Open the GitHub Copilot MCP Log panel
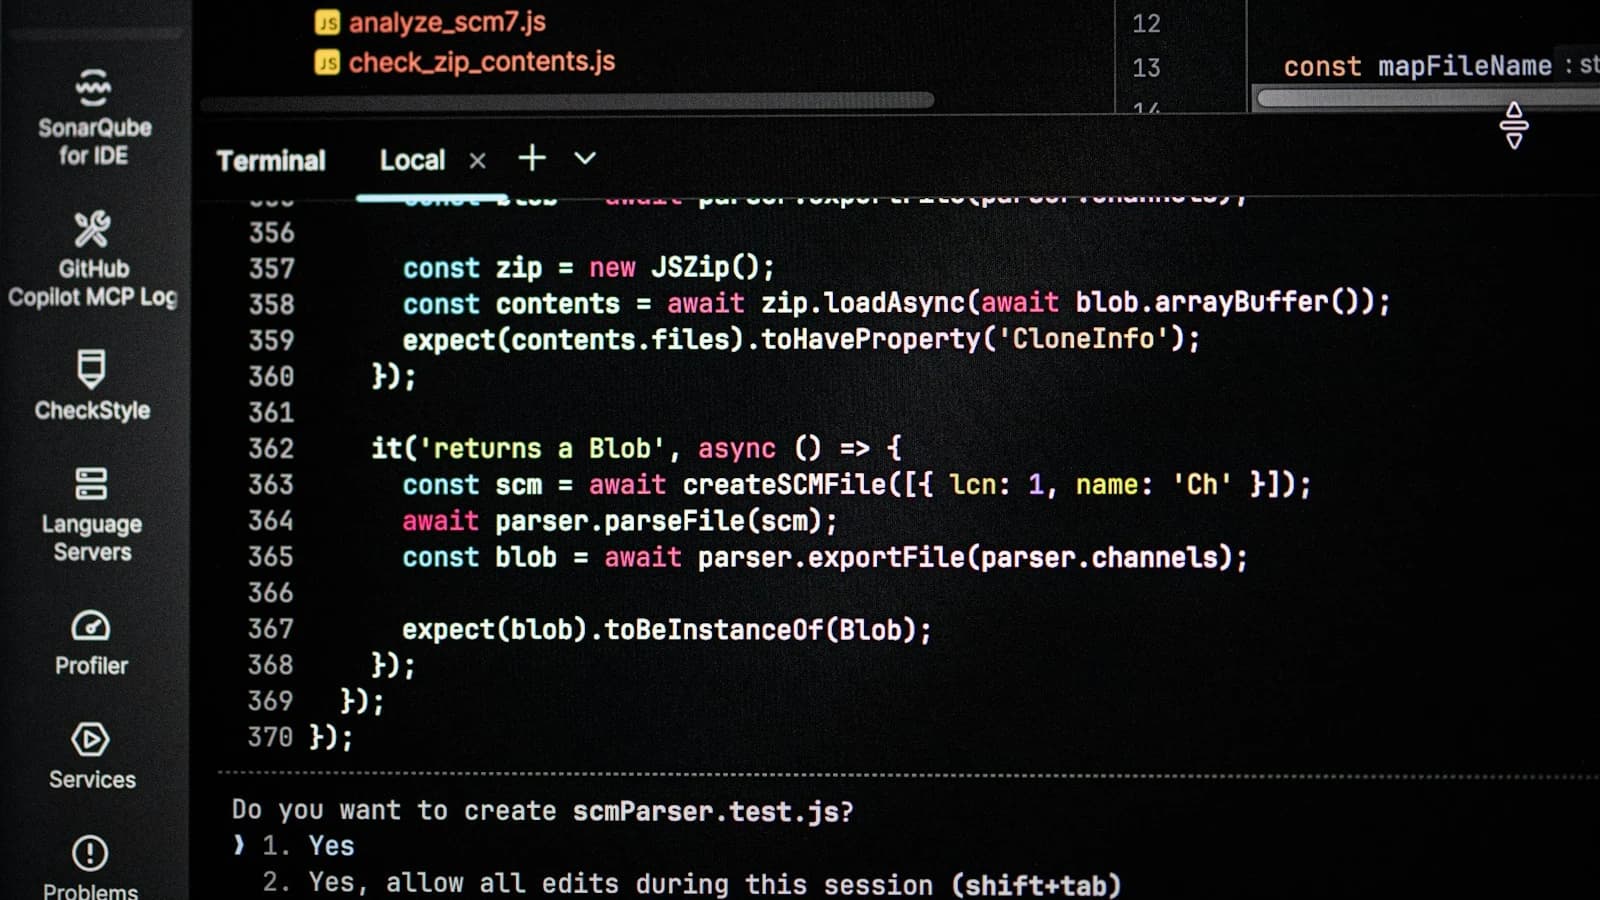This screenshot has height=900, width=1600. click(92, 259)
